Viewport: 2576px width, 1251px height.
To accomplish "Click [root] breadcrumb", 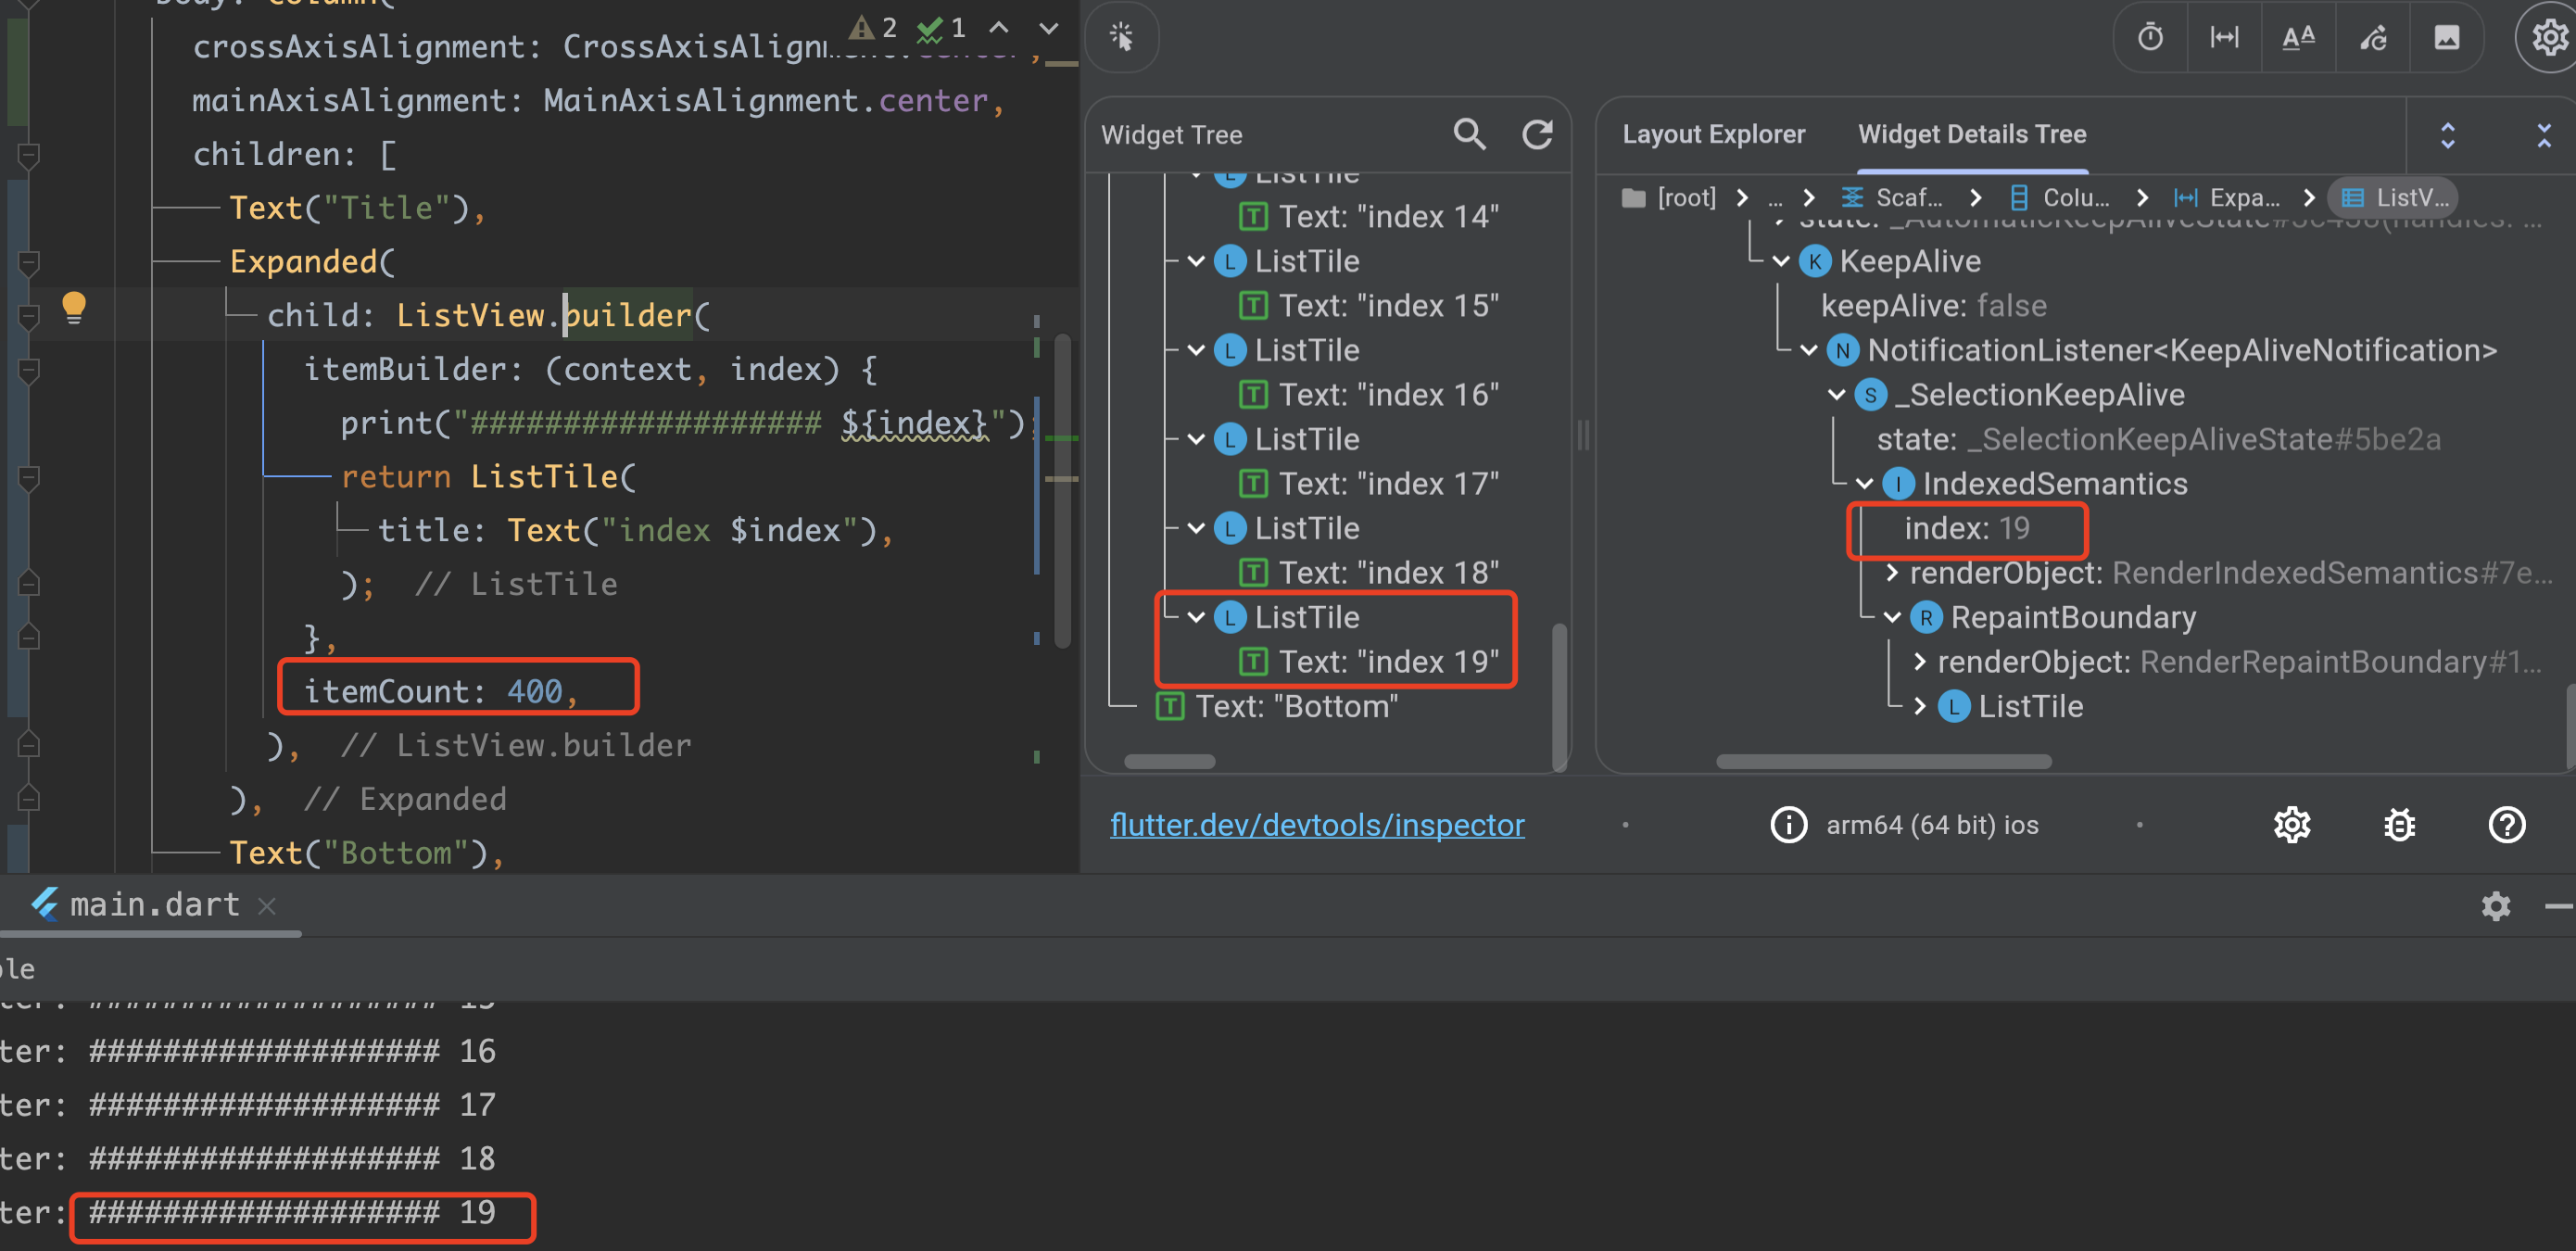I will point(1669,197).
